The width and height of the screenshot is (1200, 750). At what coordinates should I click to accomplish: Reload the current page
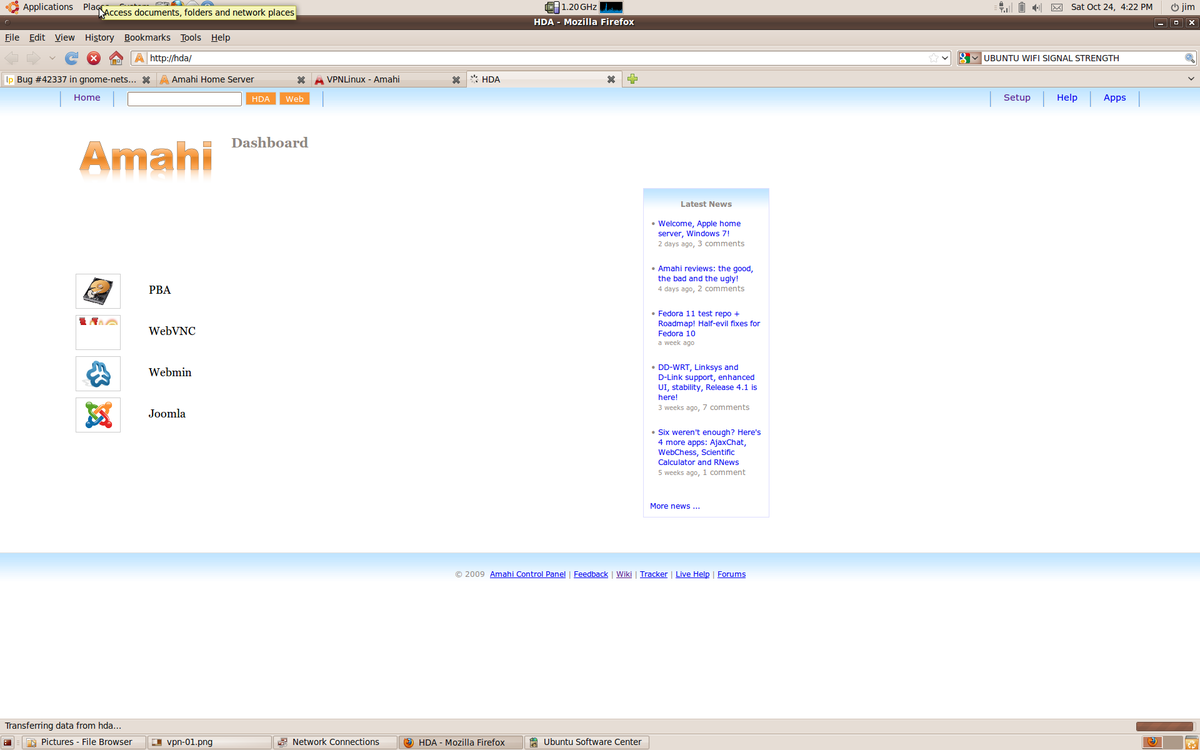[x=70, y=57]
